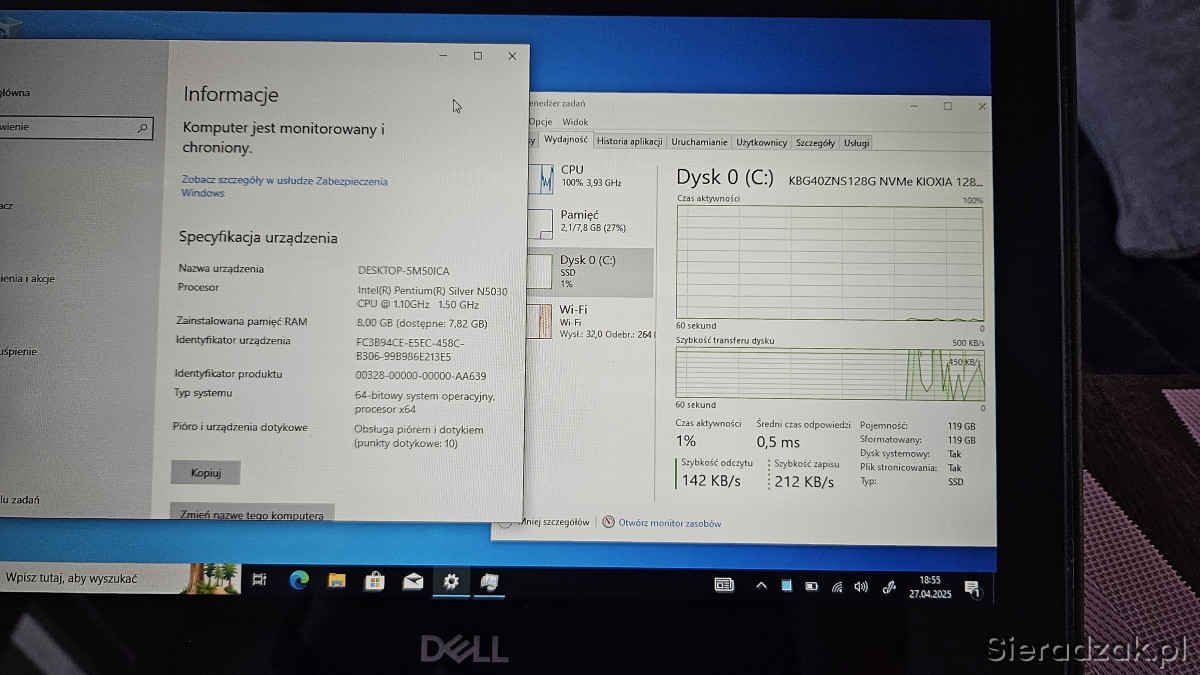
Task: Maximize the Settings Informacje window
Action: [478, 56]
